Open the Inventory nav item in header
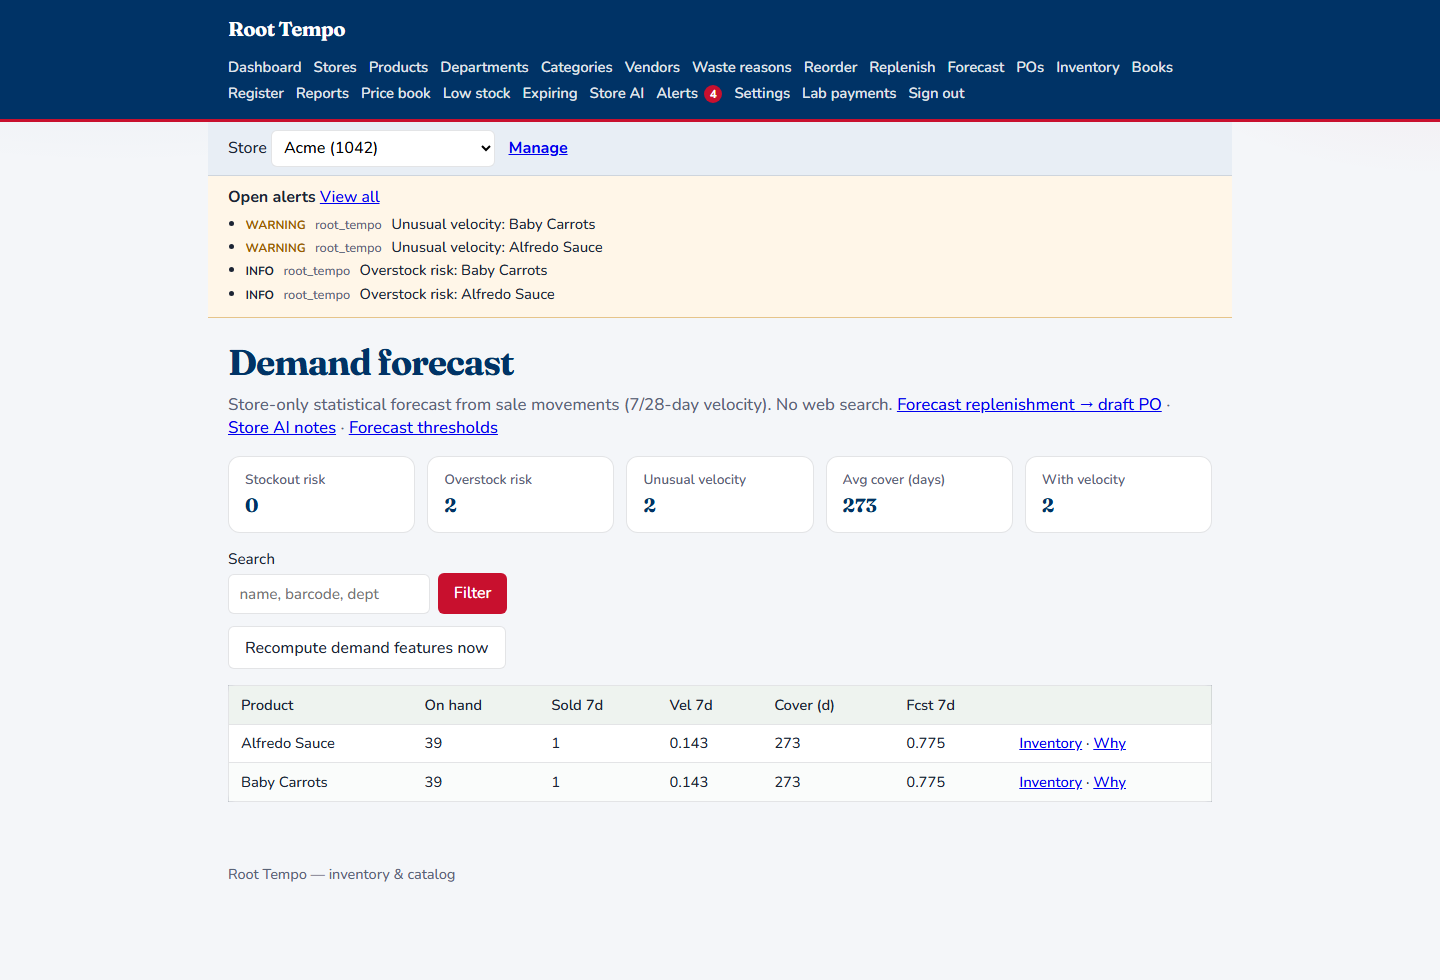Screen dimensions: 1440x980 pyautogui.click(x=1087, y=67)
